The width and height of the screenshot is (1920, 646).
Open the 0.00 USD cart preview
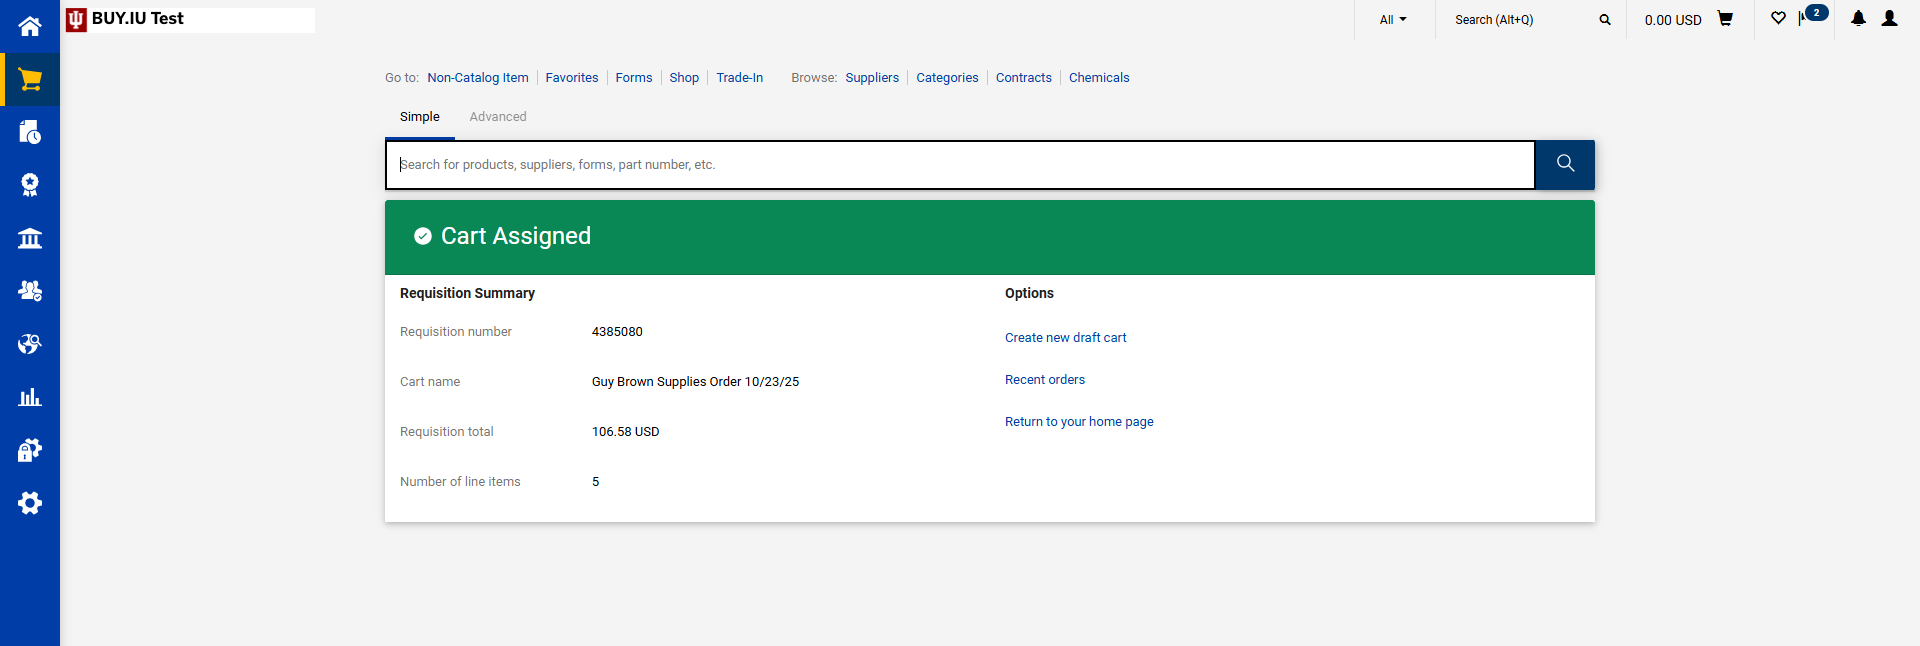(1688, 20)
